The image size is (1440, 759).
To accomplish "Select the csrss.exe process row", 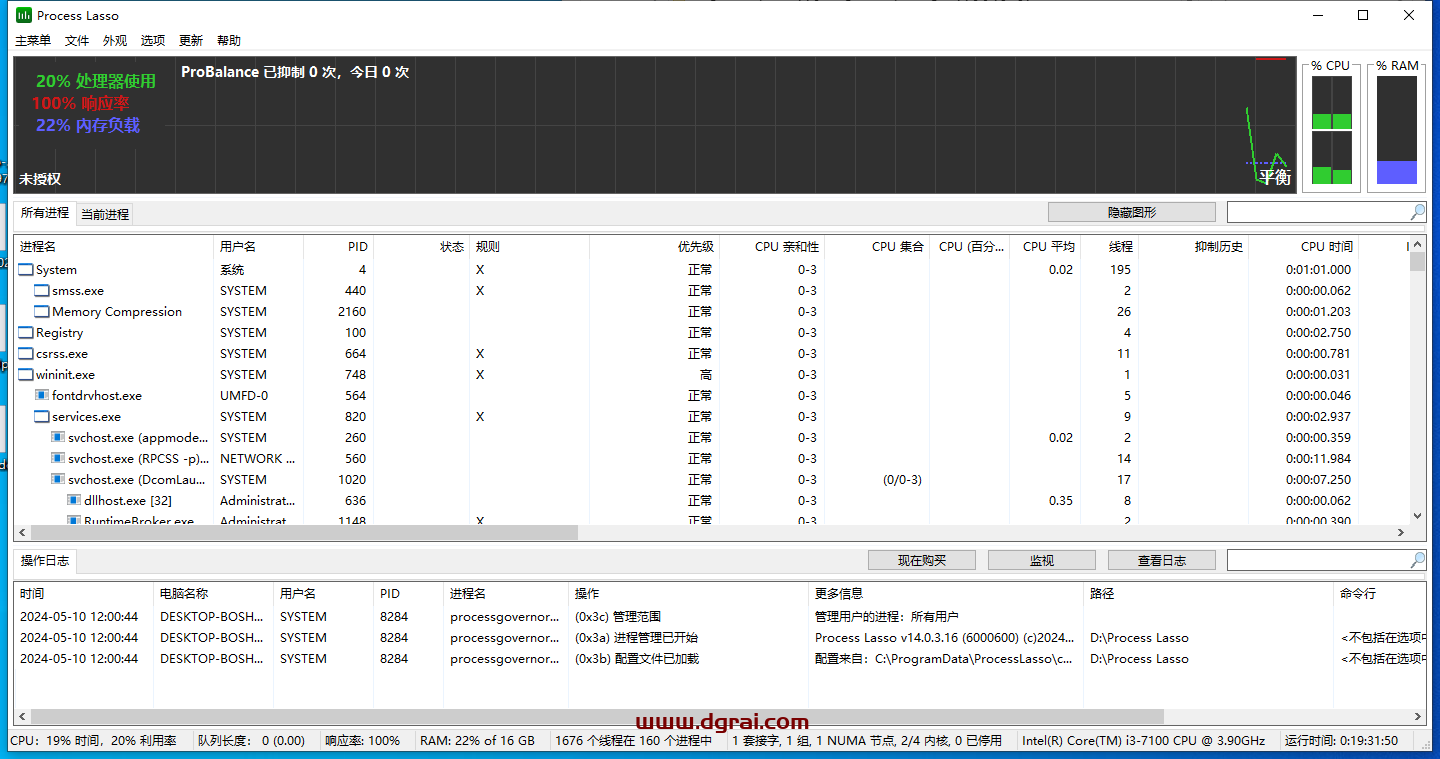I will coord(711,354).
